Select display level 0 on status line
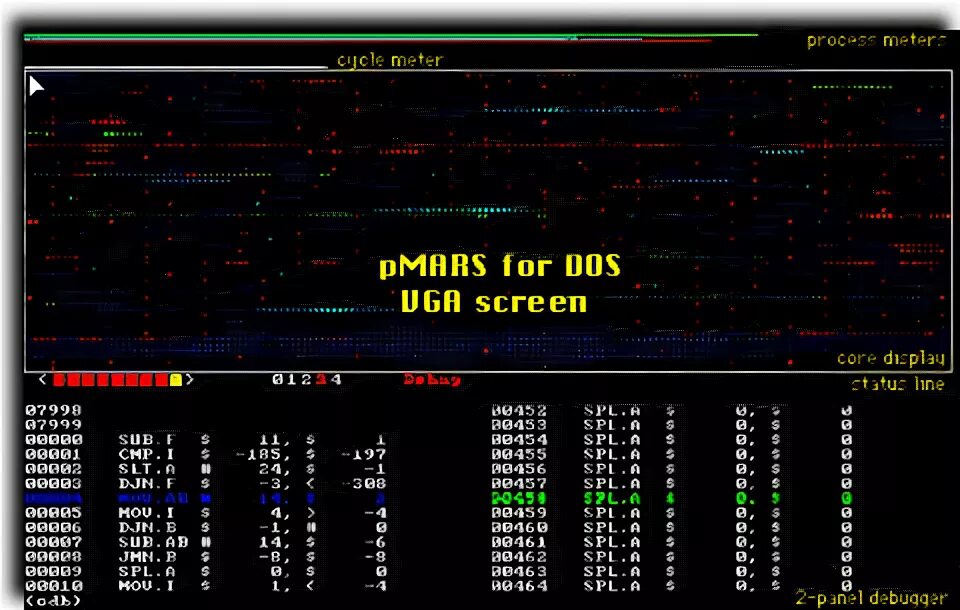Viewport: 960px width, 610px height. click(277, 380)
